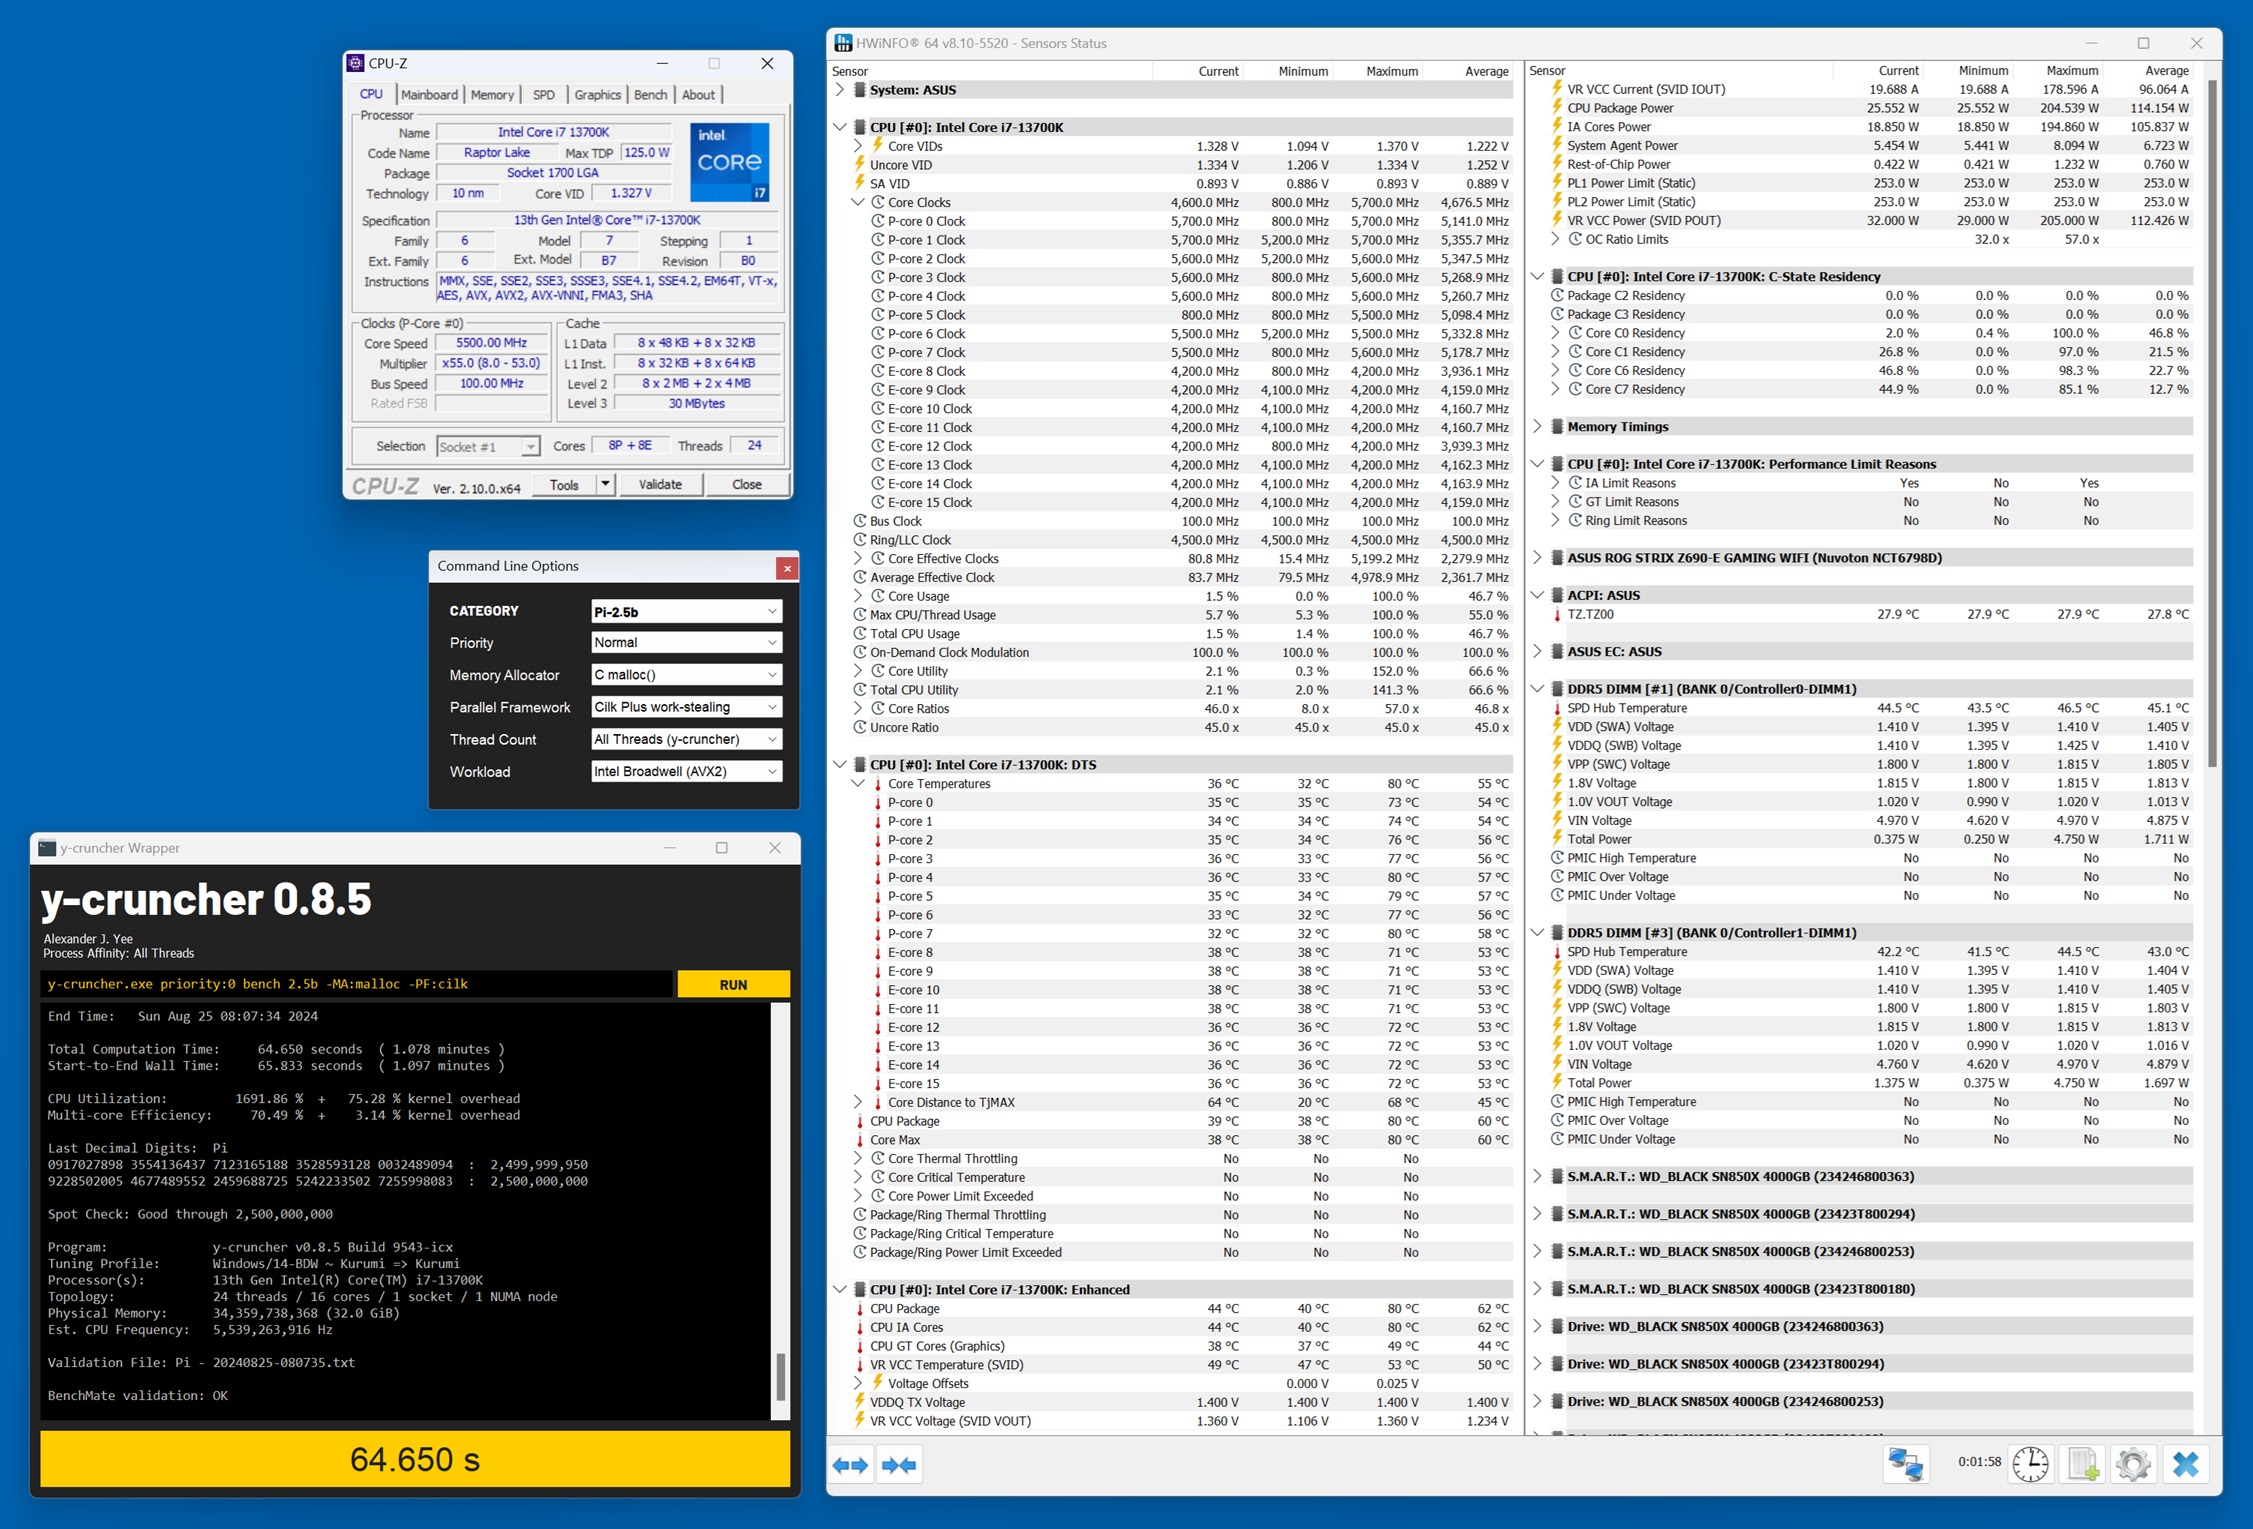Viewport: 2253px width, 1529px height.
Task: Collapse the DTS Core Temperatures subtree
Action: click(x=858, y=784)
